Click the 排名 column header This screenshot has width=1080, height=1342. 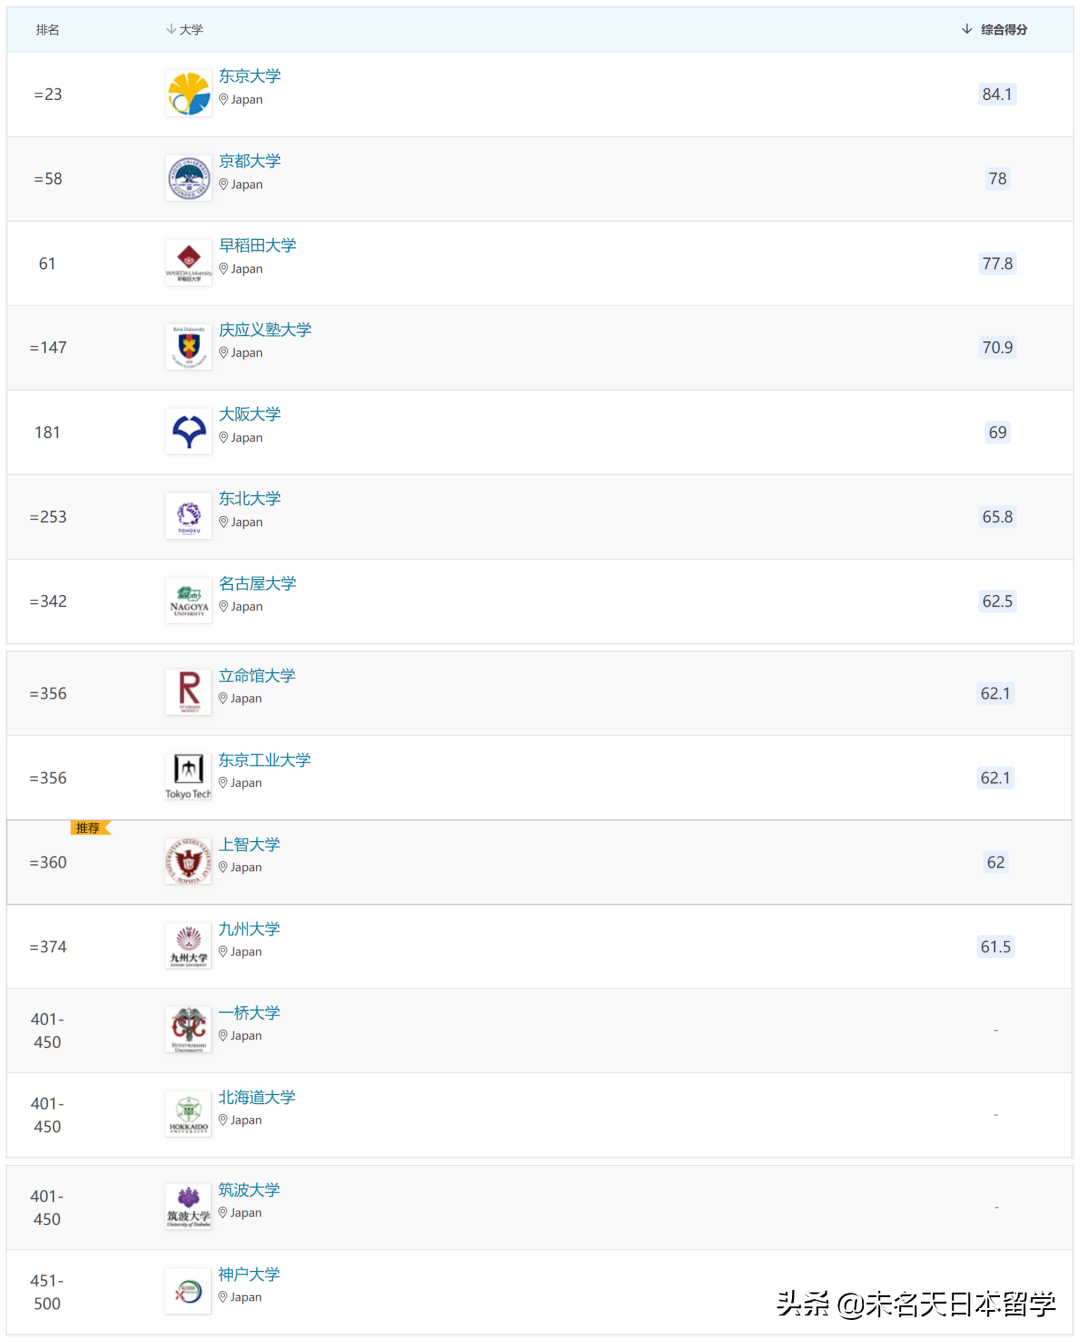tap(47, 29)
